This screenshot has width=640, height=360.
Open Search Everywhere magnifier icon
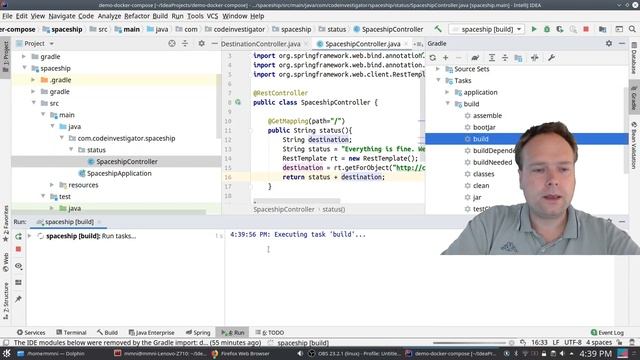click(x=632, y=29)
